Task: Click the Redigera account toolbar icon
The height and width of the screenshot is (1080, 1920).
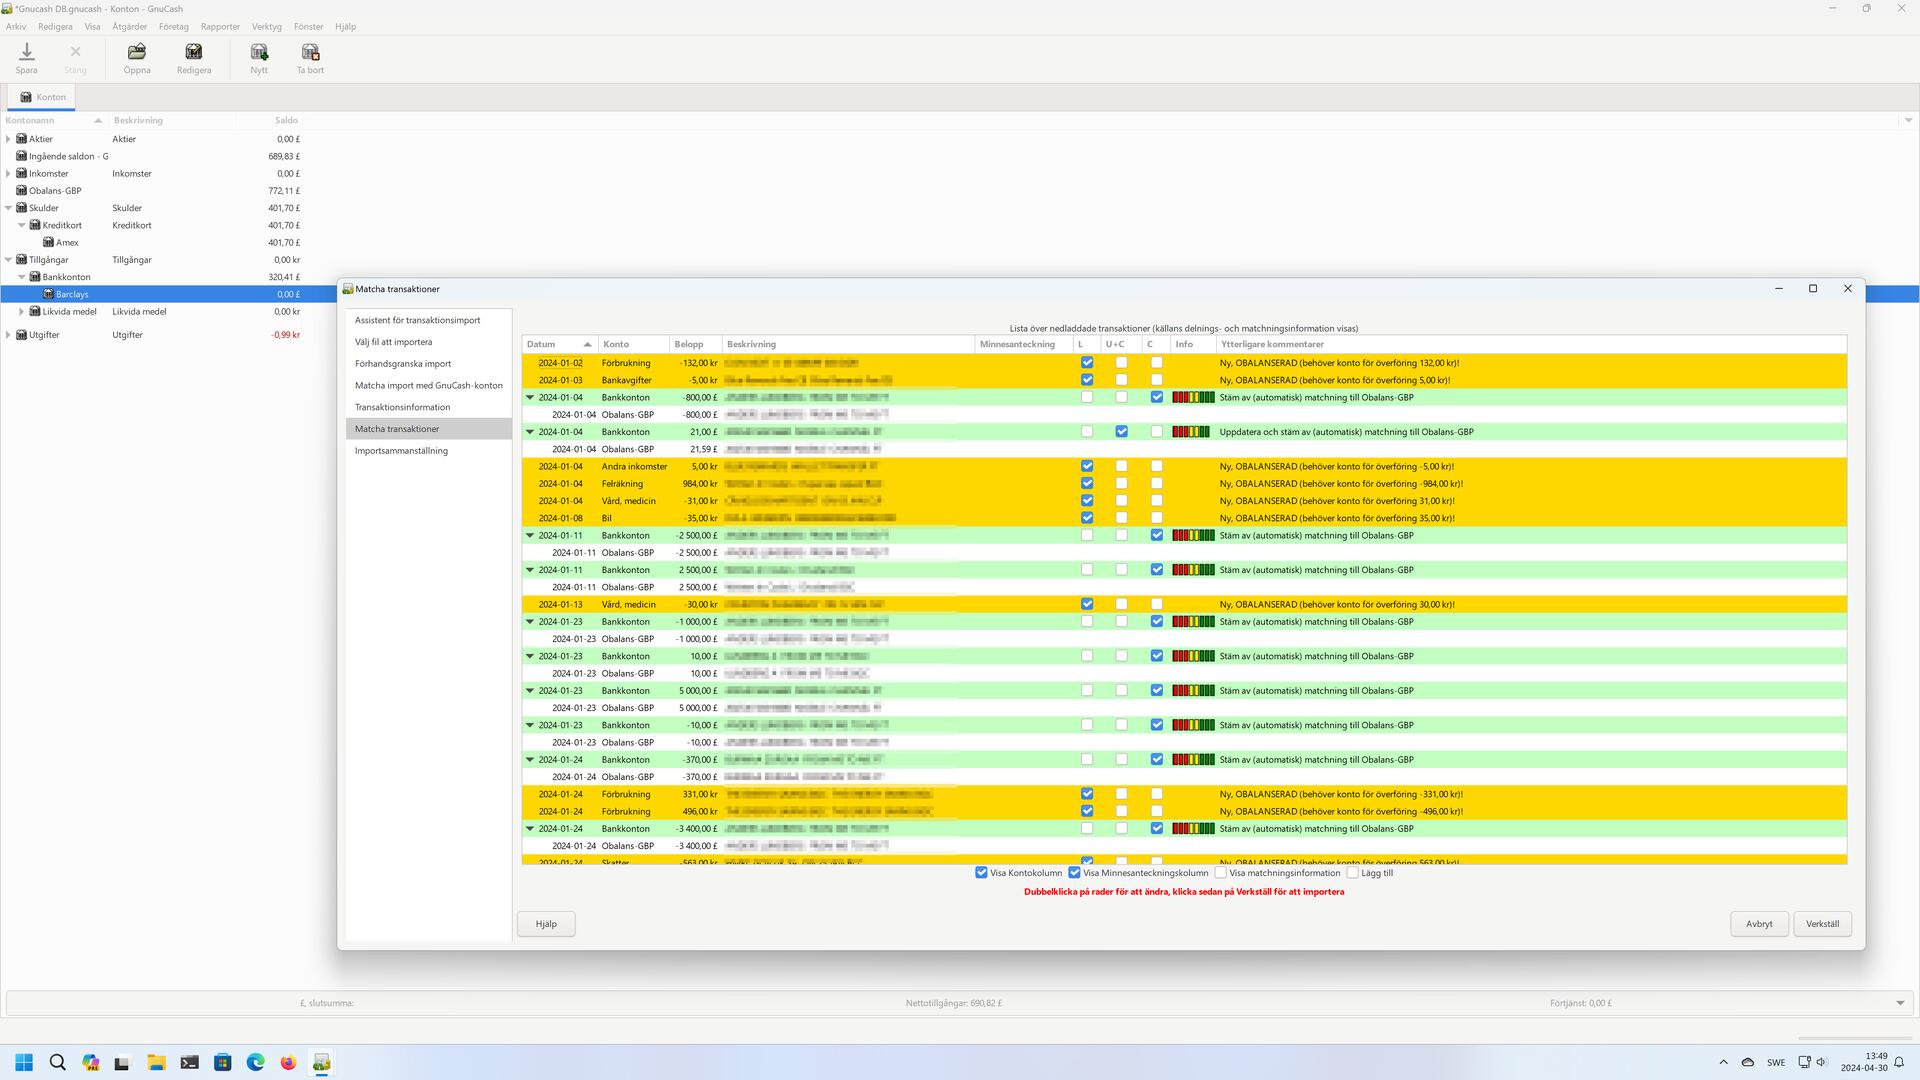Action: tap(194, 52)
